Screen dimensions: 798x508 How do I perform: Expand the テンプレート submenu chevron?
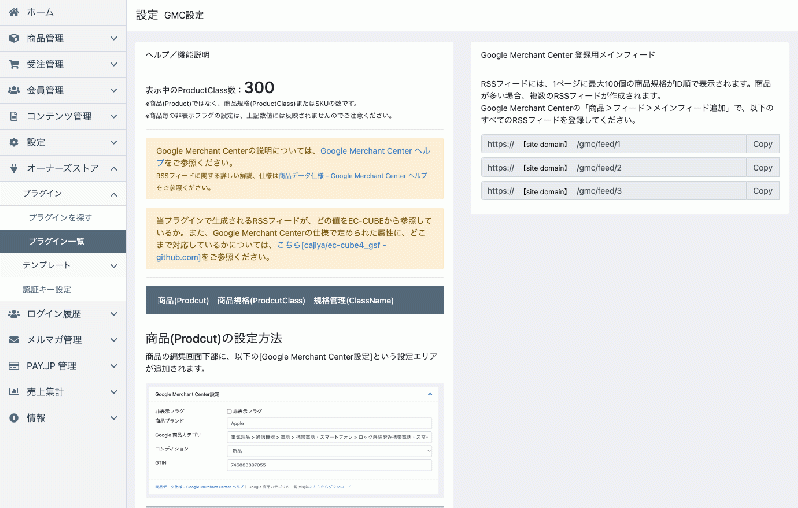tap(114, 265)
